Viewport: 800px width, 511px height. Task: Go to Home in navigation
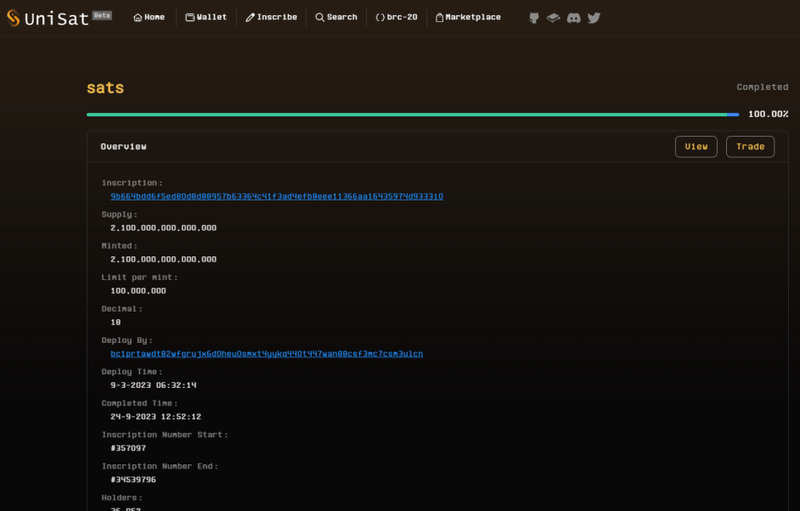point(149,17)
